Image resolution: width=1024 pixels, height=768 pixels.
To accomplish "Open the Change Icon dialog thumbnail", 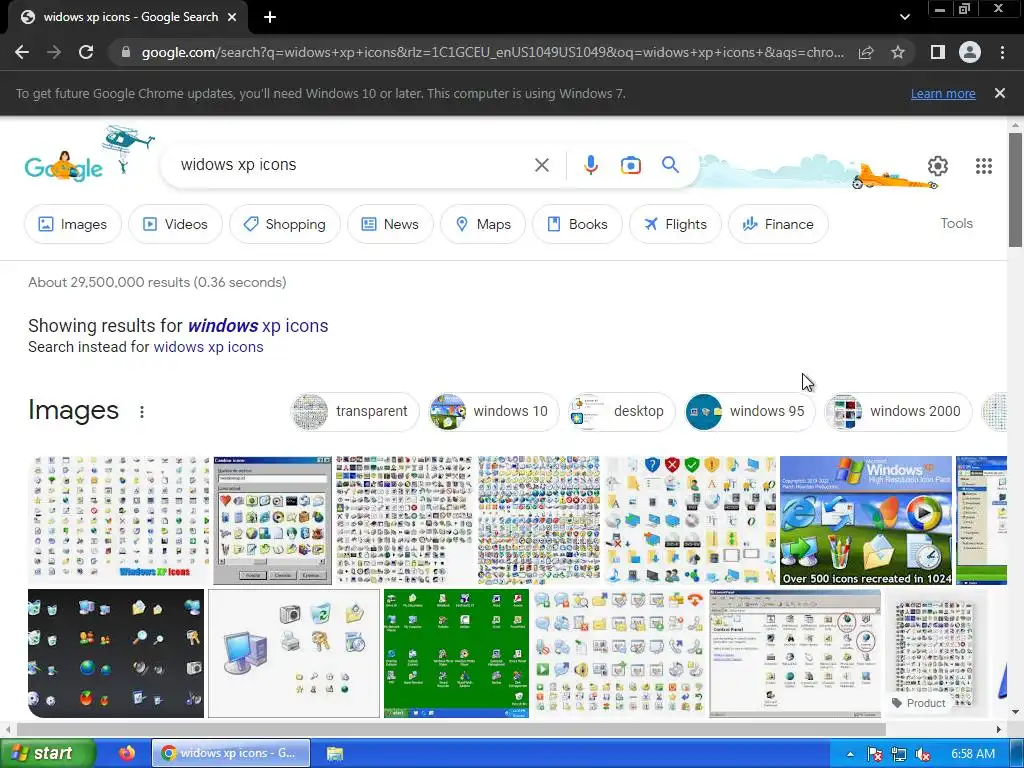I will coord(272,520).
